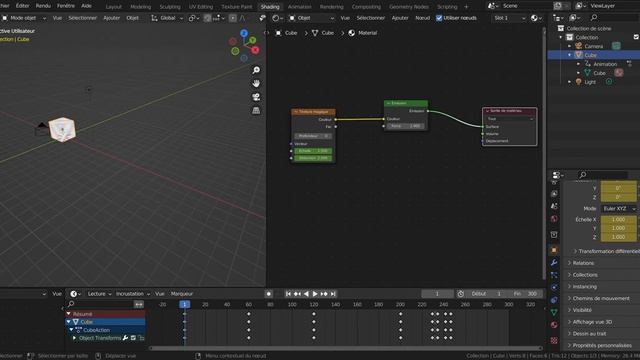Play the animation in reverse

[306, 294]
